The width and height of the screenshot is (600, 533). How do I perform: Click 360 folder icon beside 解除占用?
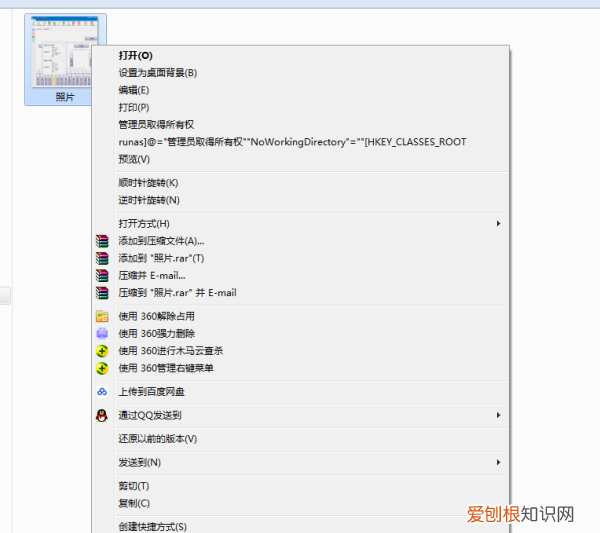102,316
